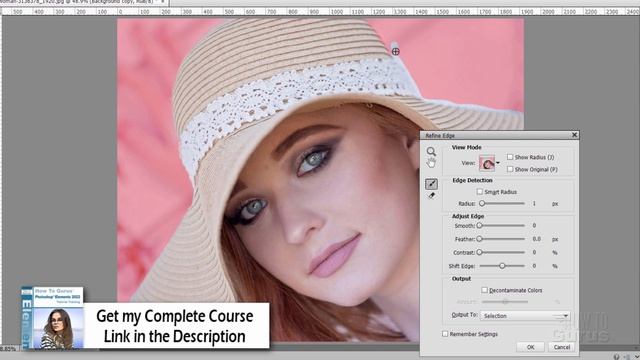Click the Shift Edge value field
Image resolution: width=640 pixels, height=360 pixels.
534,266
